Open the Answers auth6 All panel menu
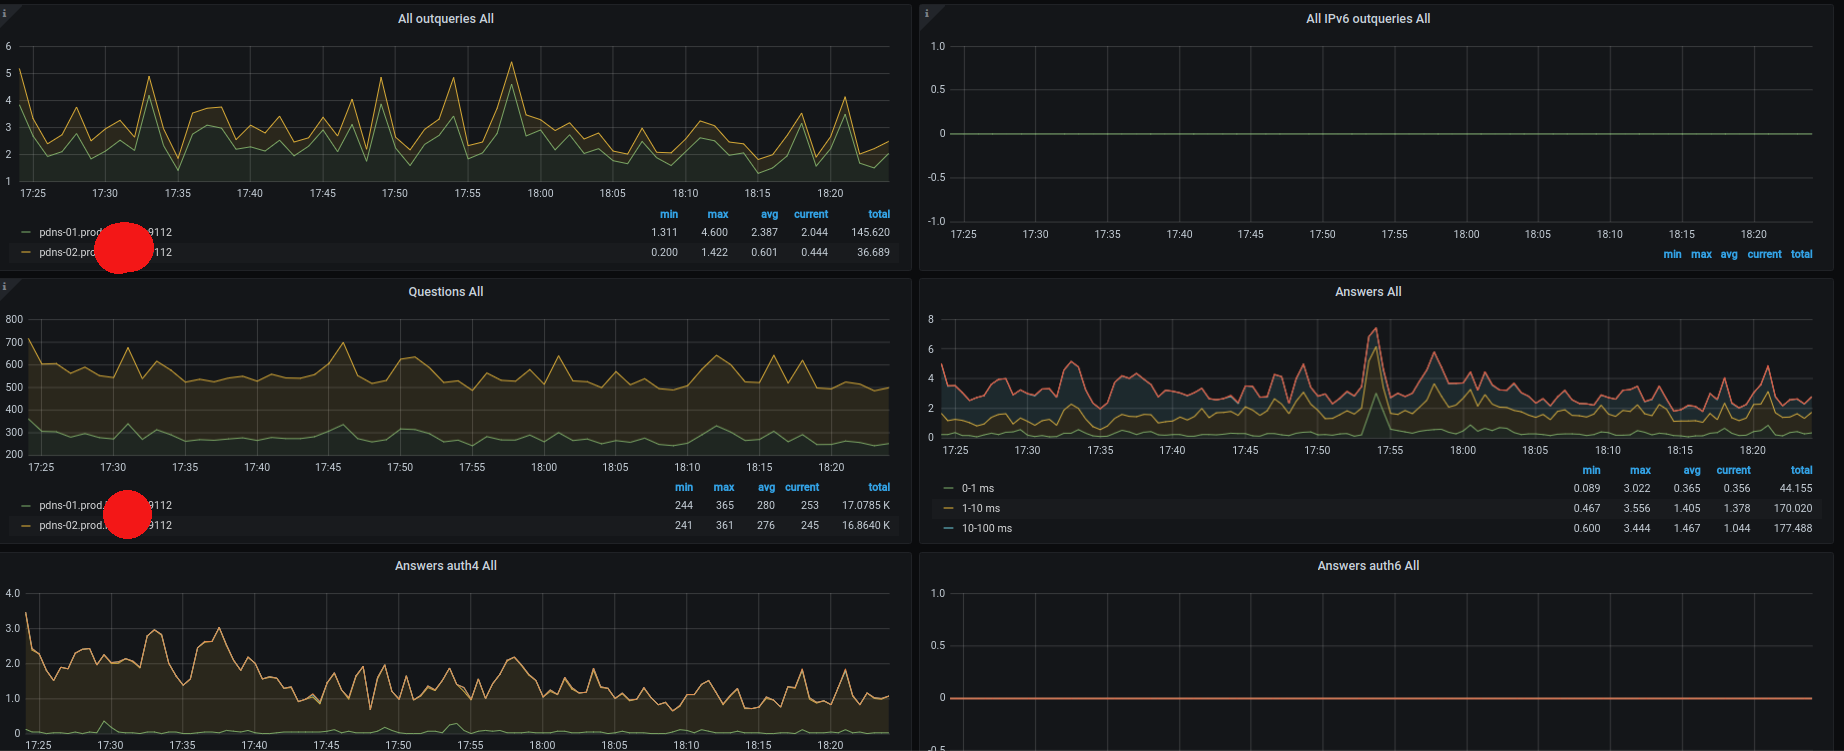Image resolution: width=1844 pixels, height=751 pixels. click(1368, 566)
